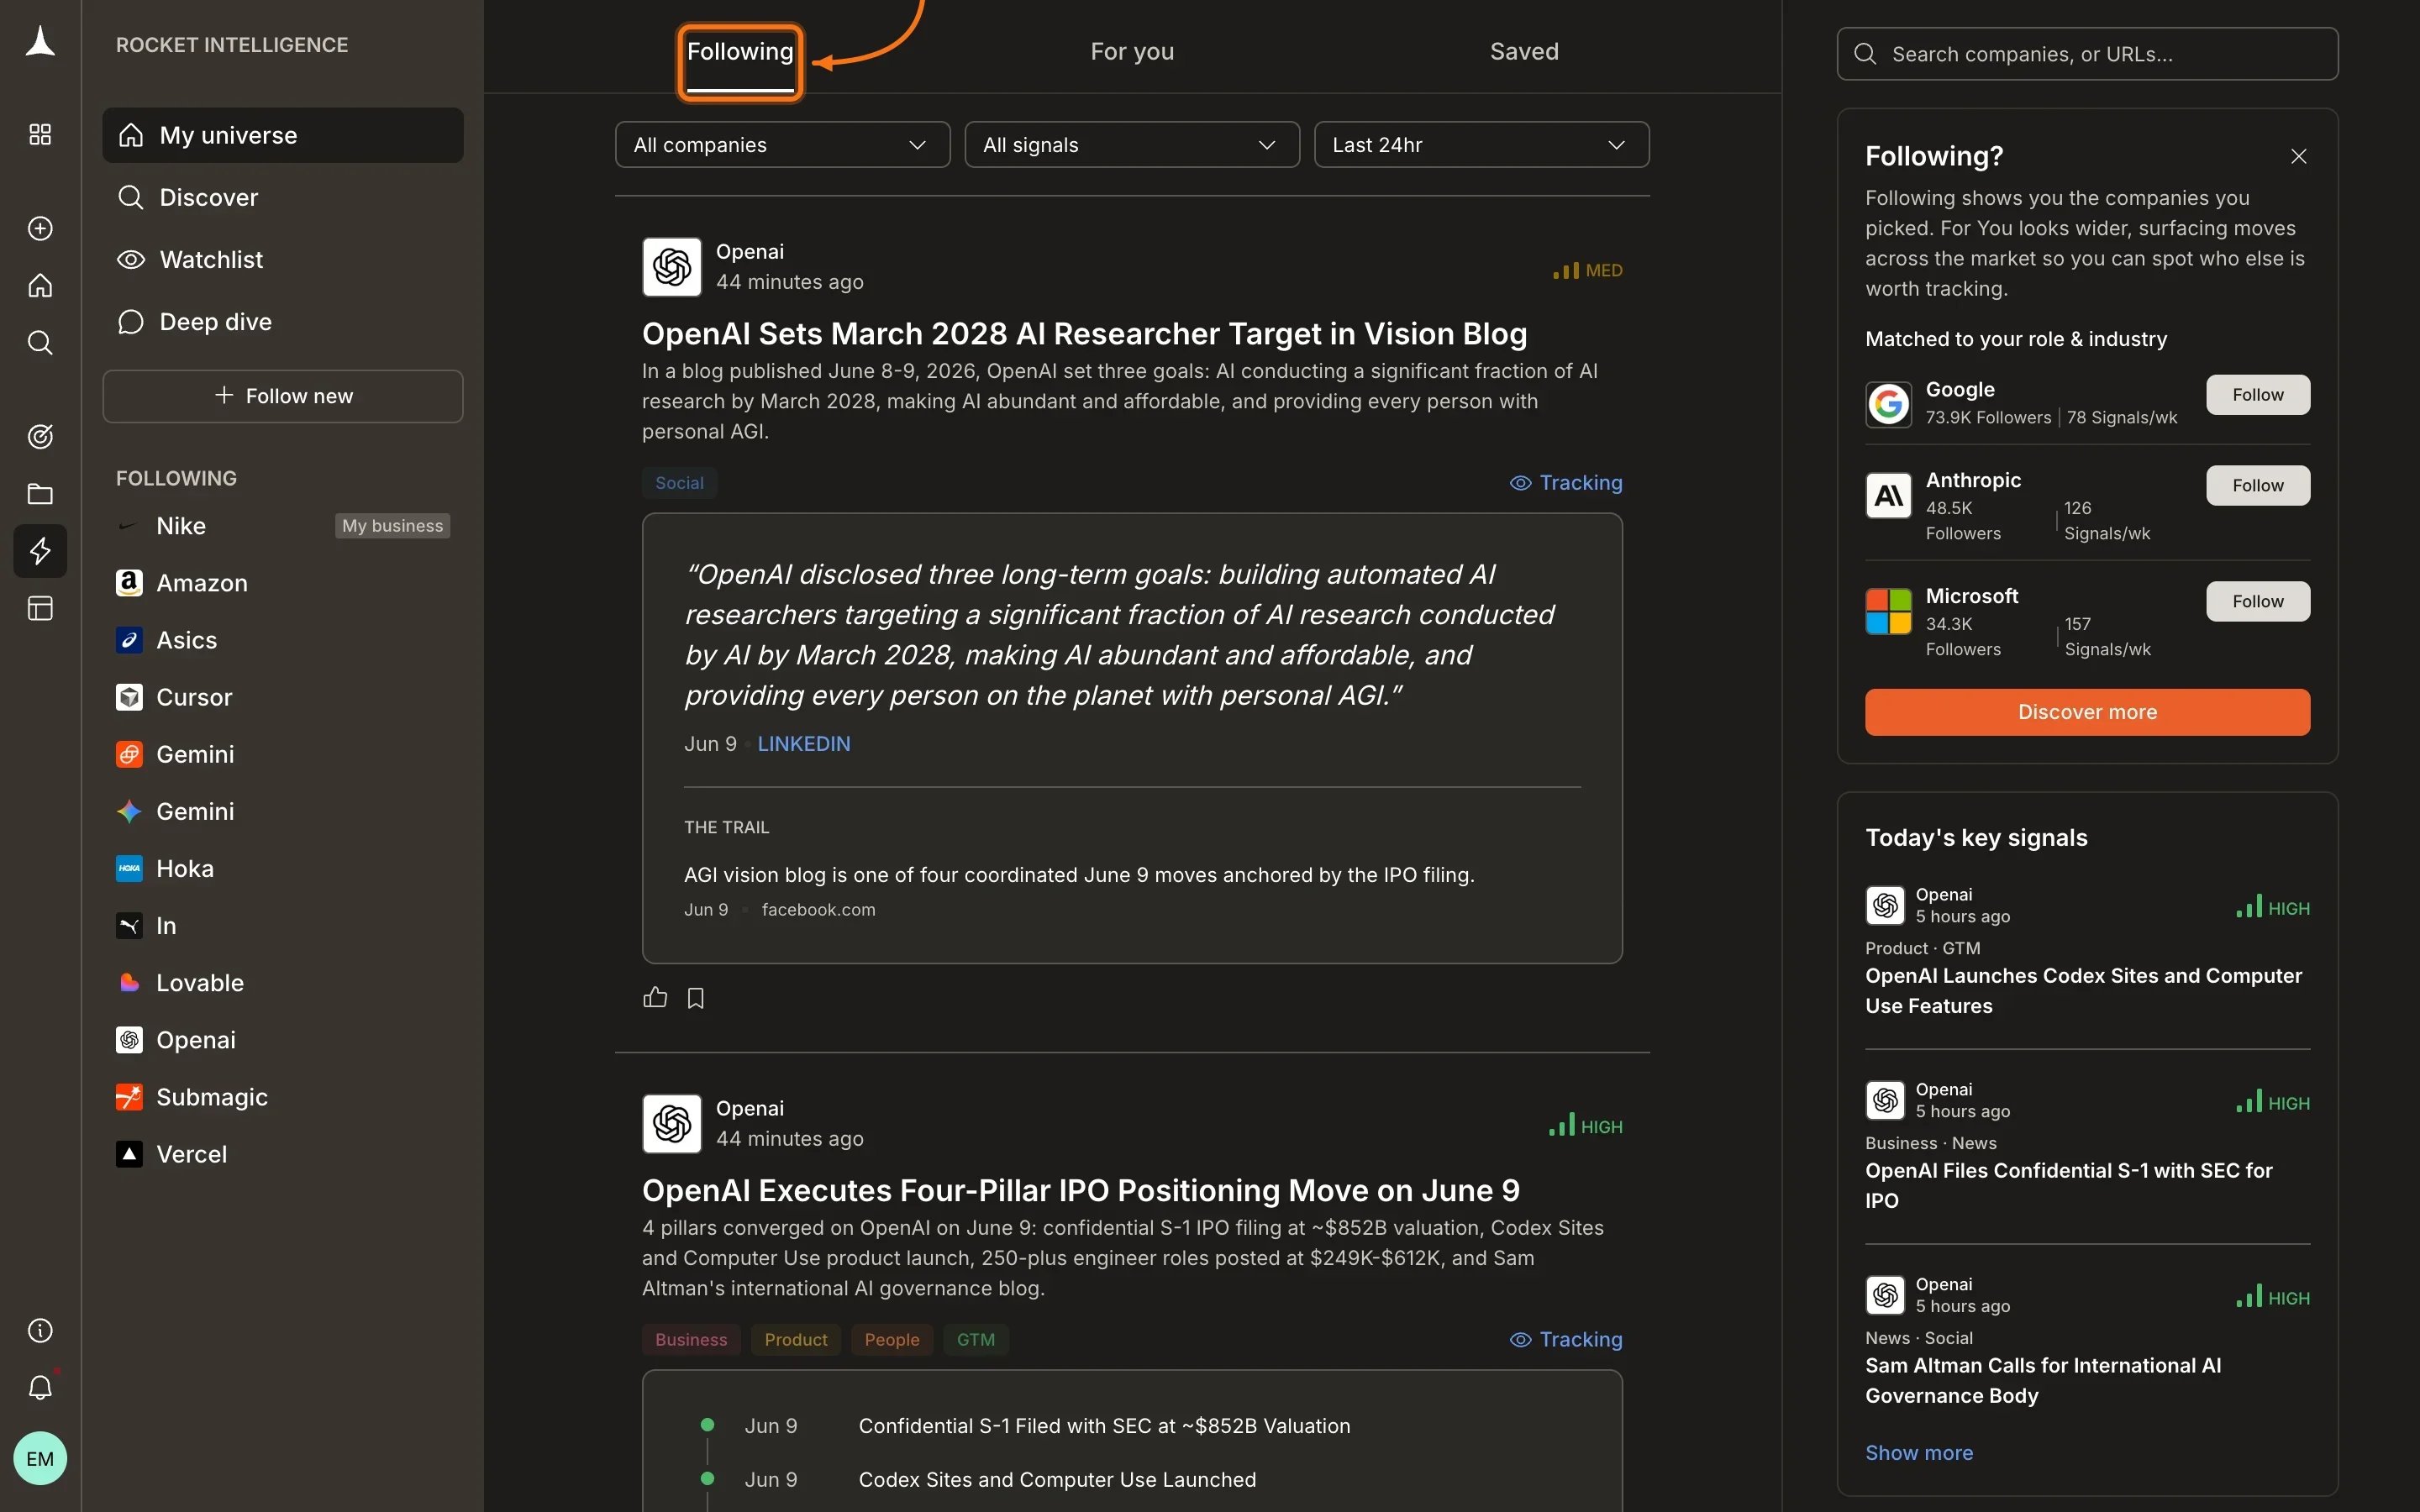Screen dimensions: 2420x1512
Task: Click the Cursor logo in Following list
Action: click(129, 697)
